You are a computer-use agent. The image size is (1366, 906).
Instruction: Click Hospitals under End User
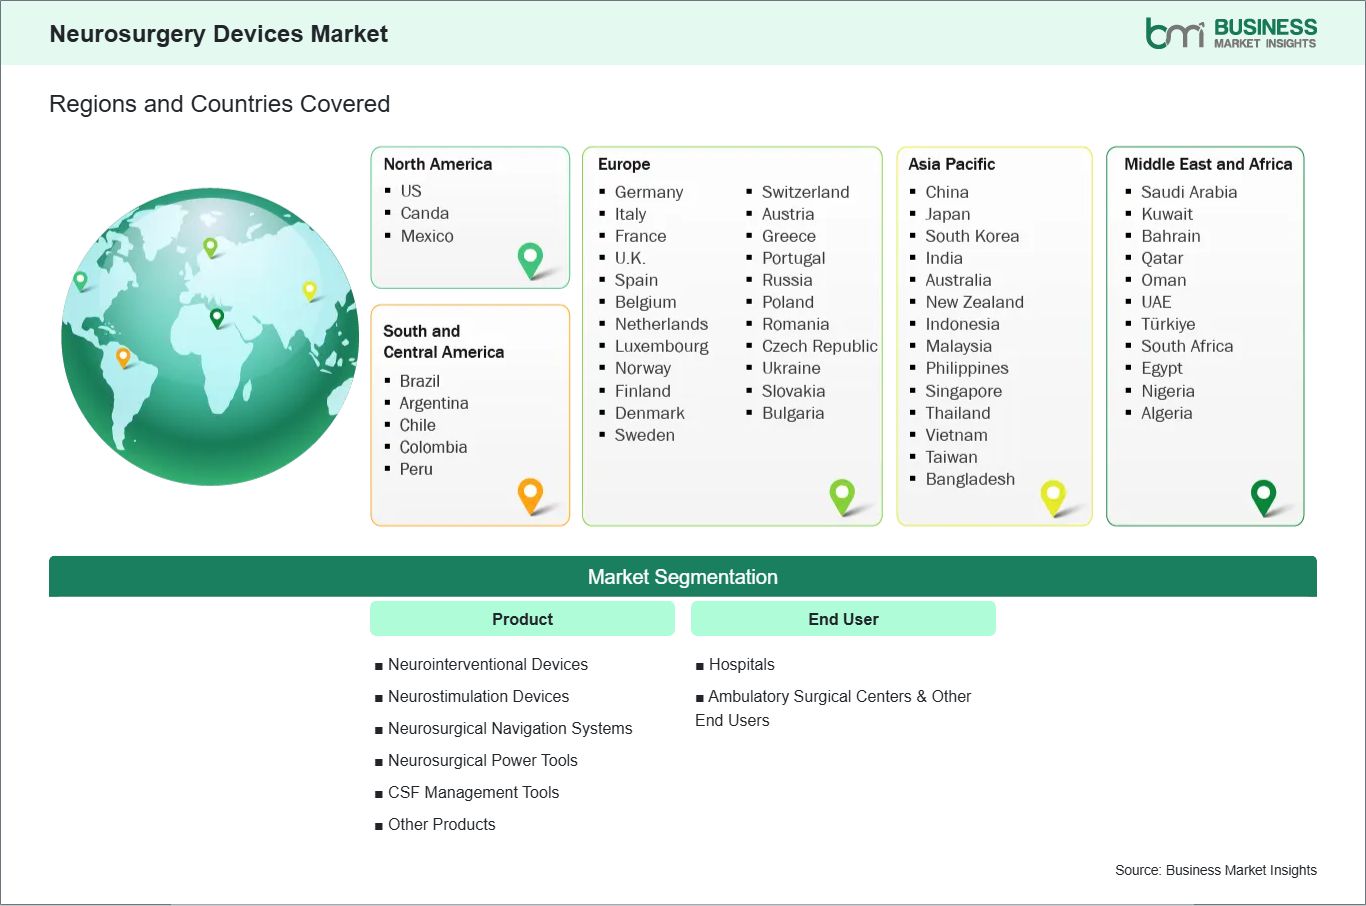(x=741, y=664)
